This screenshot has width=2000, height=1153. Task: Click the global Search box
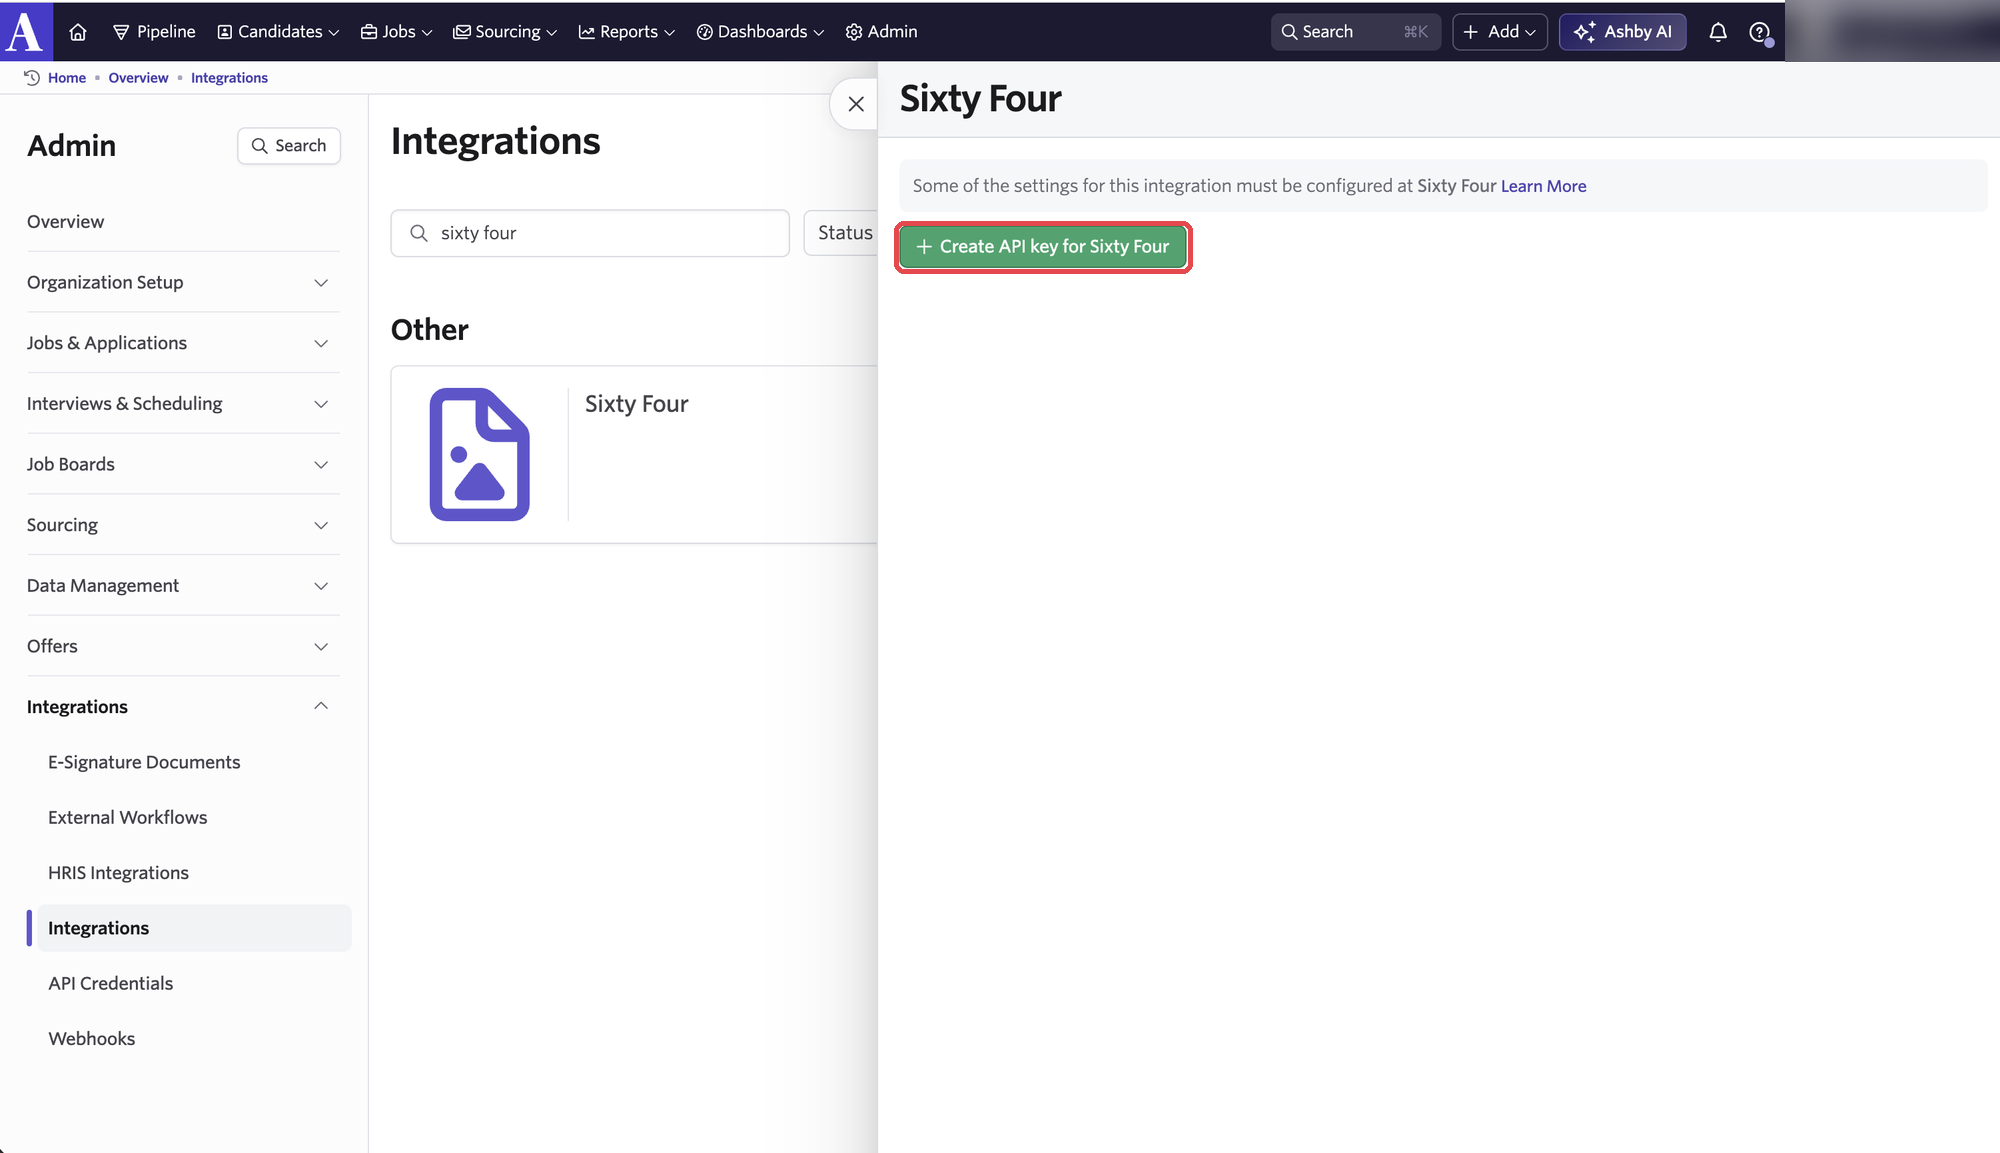click(x=1355, y=32)
